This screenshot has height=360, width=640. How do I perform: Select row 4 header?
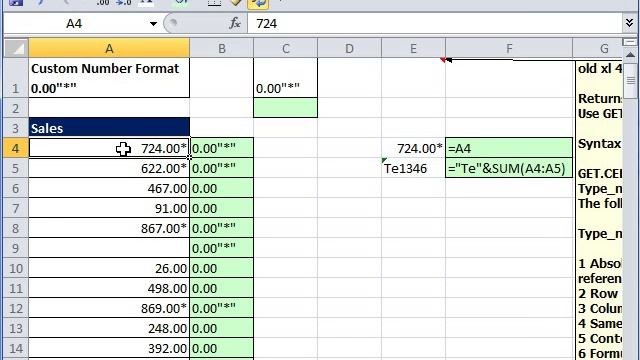click(x=16, y=148)
